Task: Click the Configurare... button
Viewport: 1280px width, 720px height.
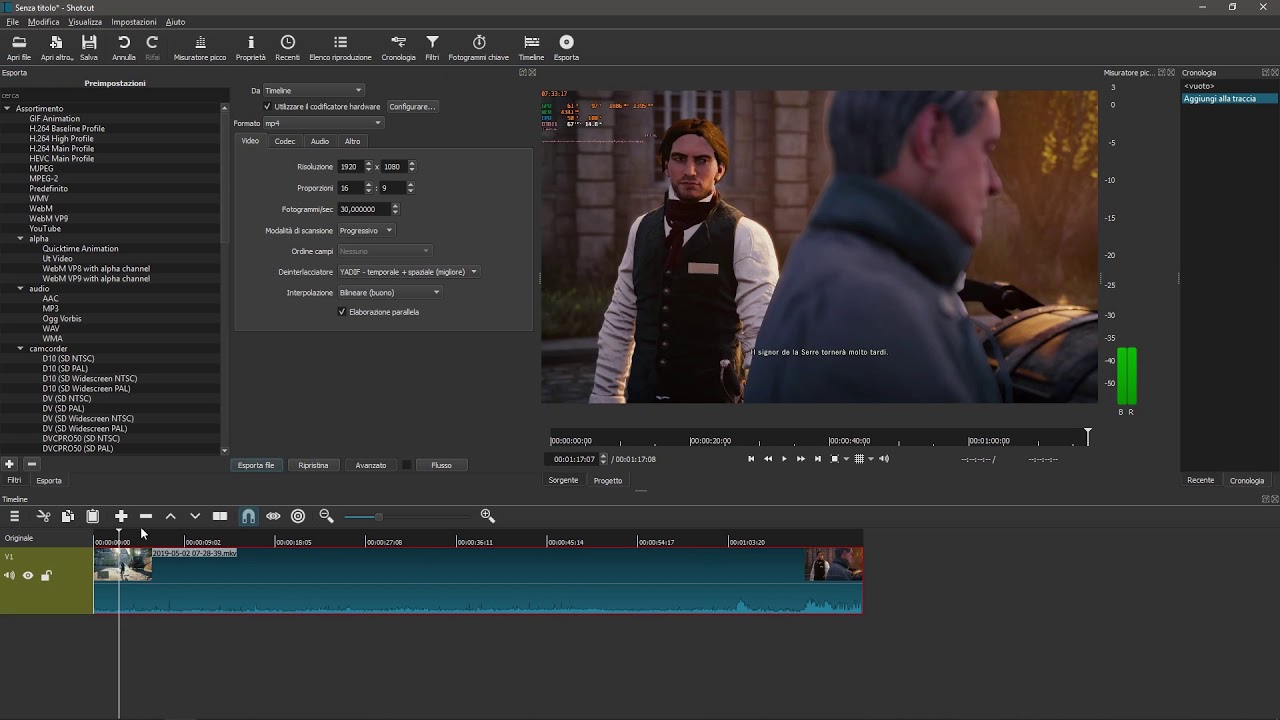Action: (411, 106)
